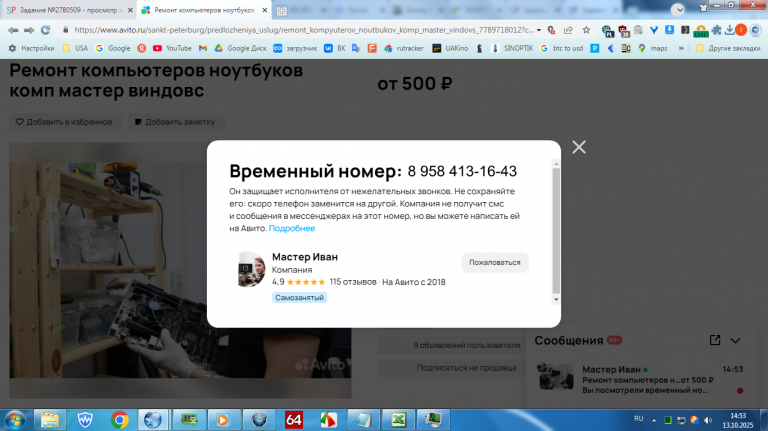The height and width of the screenshot is (431, 768).
Task: Open File Explorer from the taskbar
Action: [49, 420]
